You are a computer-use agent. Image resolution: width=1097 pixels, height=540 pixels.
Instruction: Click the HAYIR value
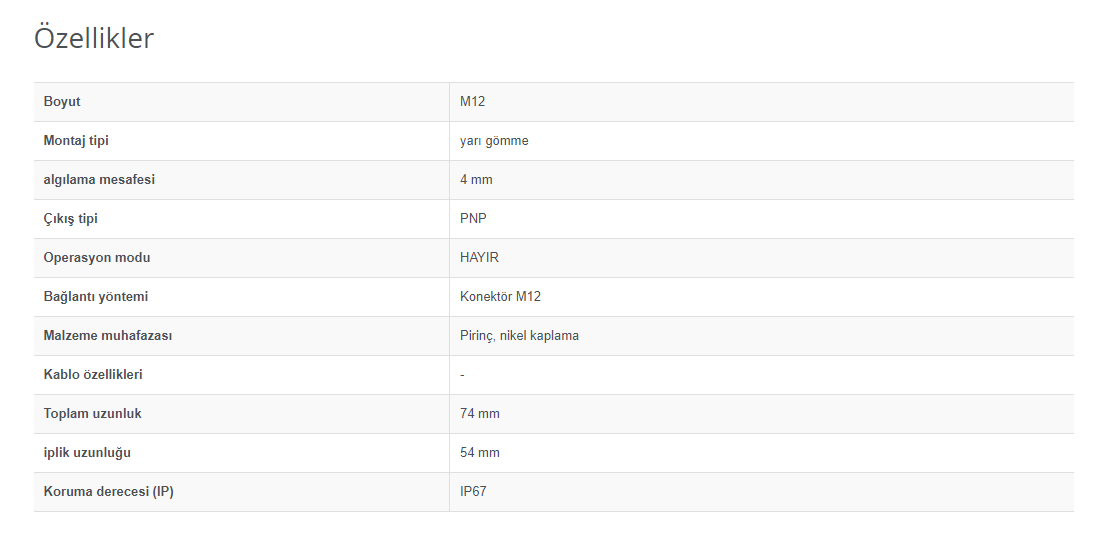tap(479, 258)
